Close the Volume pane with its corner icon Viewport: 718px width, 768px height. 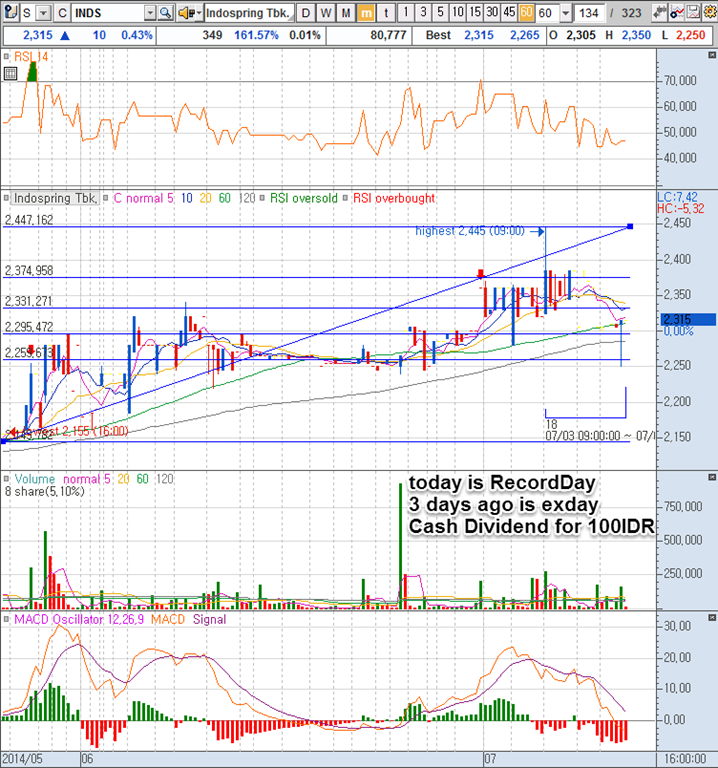pyautogui.click(x=712, y=477)
